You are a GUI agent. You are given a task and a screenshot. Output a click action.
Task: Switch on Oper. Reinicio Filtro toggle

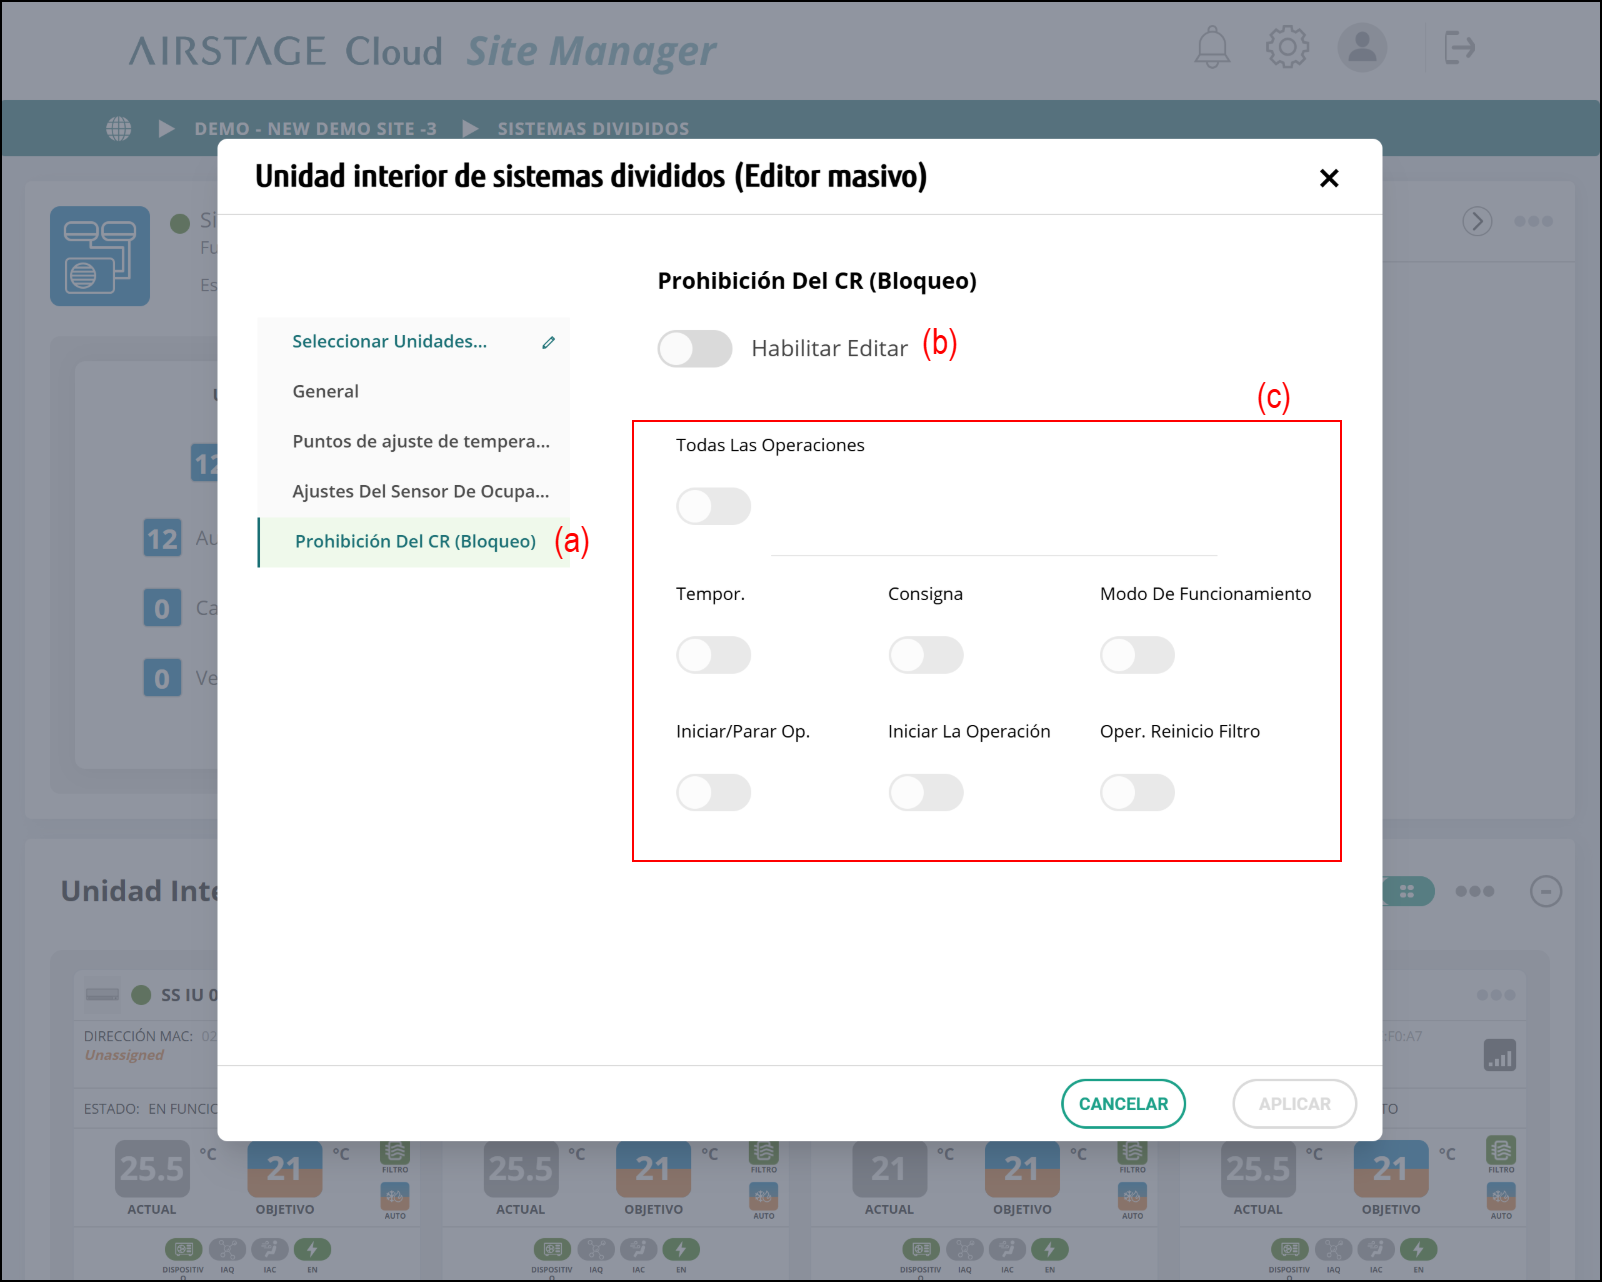click(1137, 793)
